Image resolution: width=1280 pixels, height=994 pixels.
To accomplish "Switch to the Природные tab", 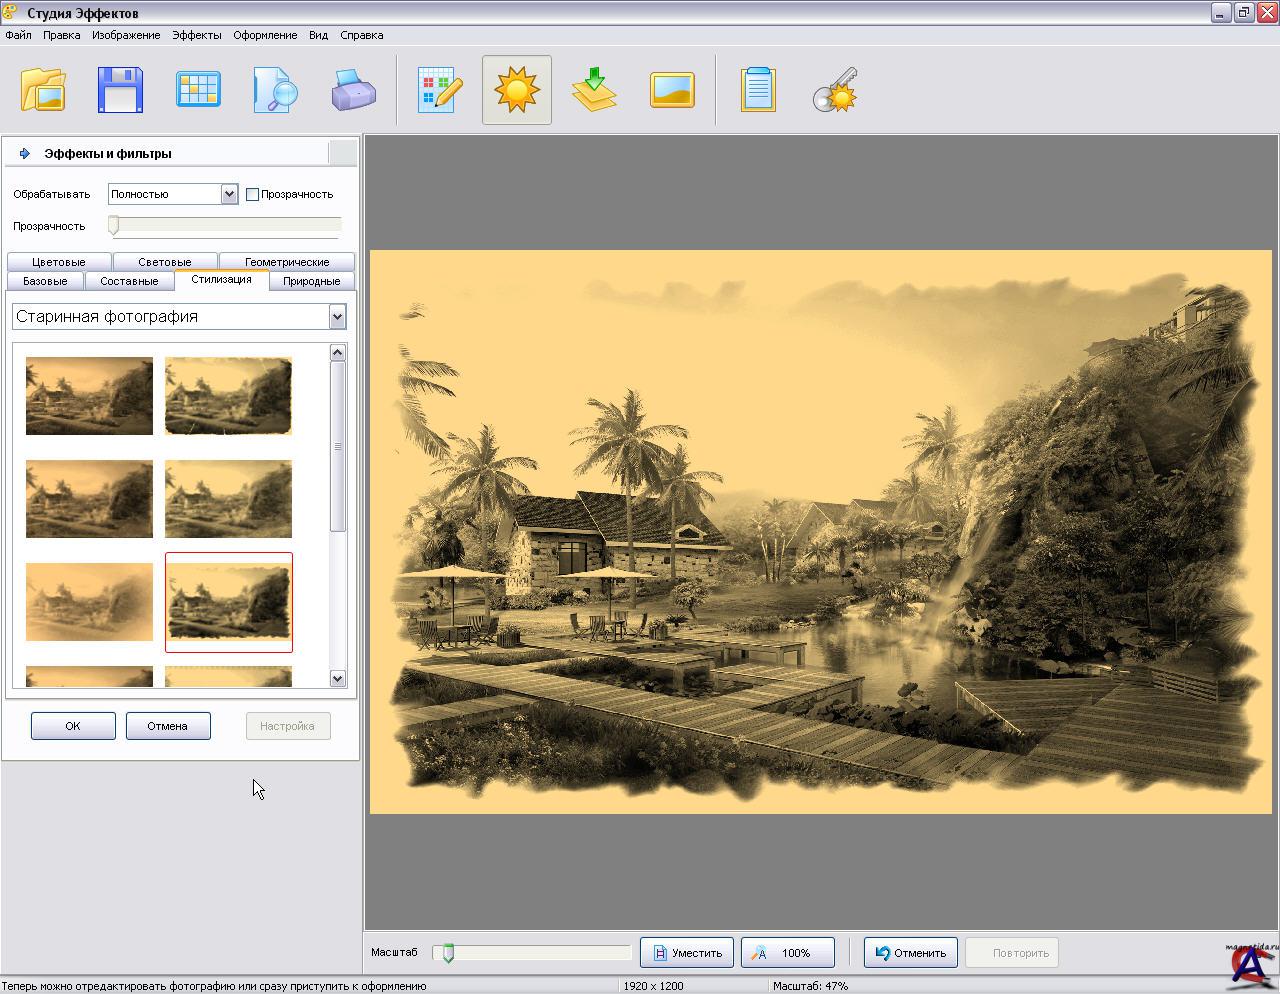I will tap(311, 281).
